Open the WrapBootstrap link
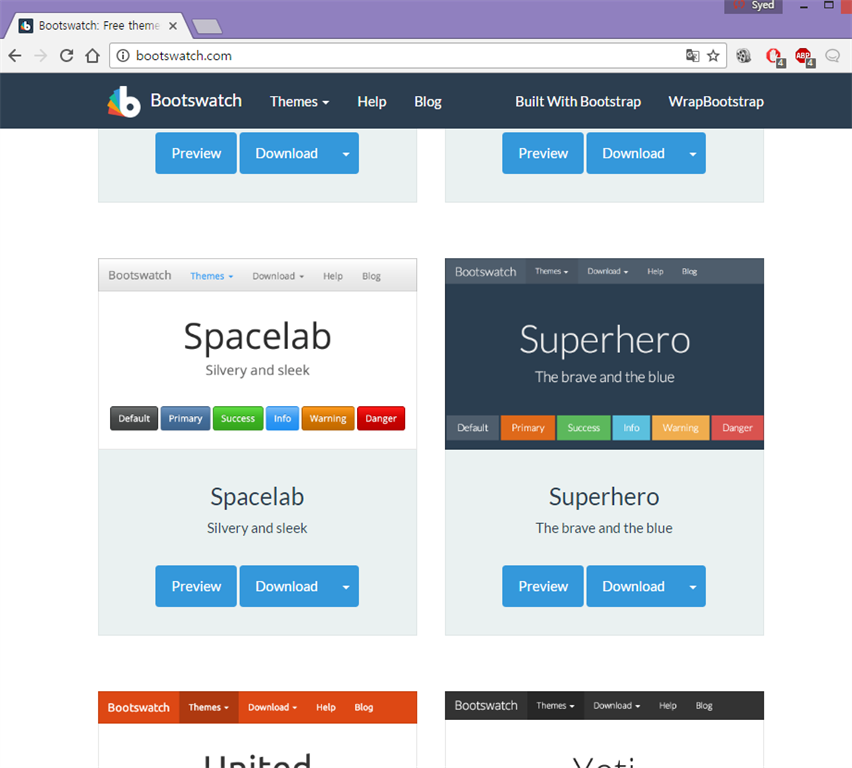The width and height of the screenshot is (852, 768). (716, 102)
